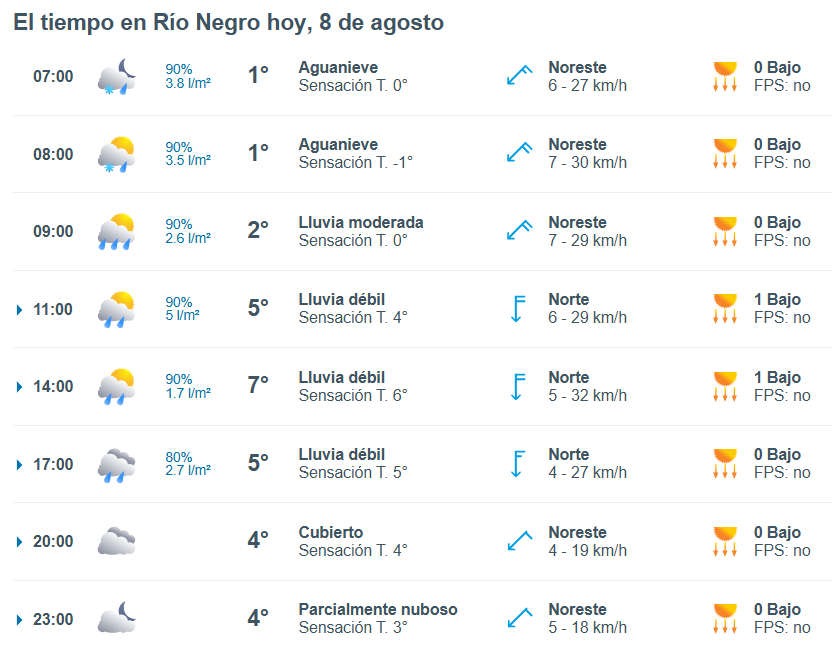Click the UV index sun icon at 14:00
Viewport: 832px width, 652px height.
click(x=725, y=386)
